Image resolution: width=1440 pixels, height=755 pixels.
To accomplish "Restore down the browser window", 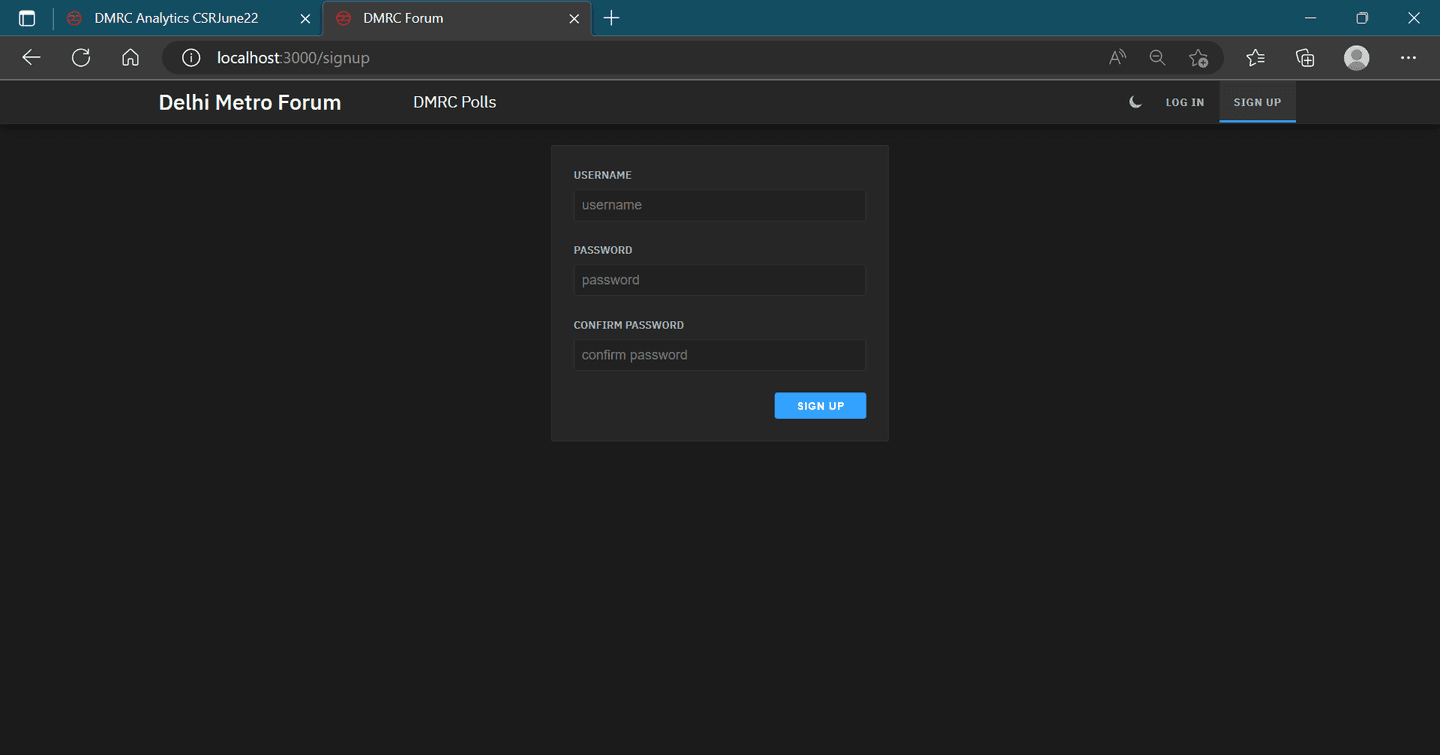I will tap(1362, 18).
